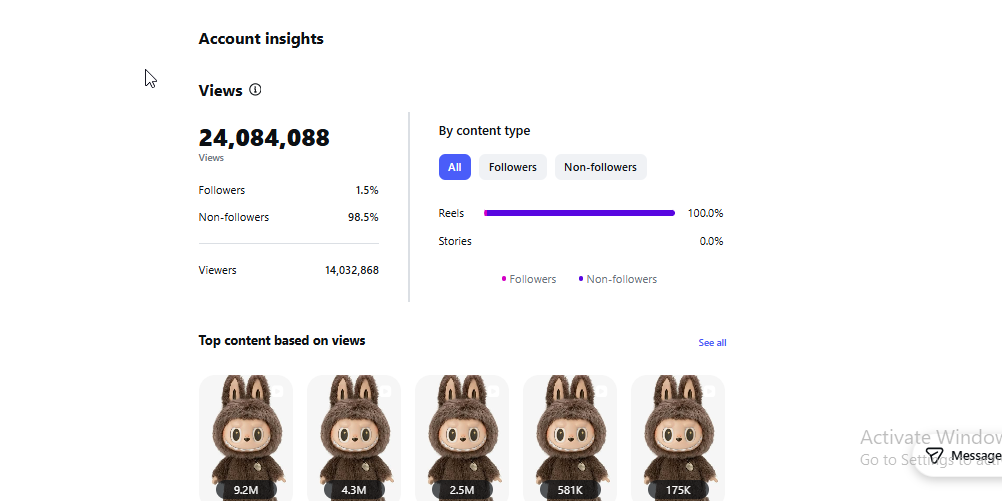Click the Followers legend label

[x=532, y=279]
